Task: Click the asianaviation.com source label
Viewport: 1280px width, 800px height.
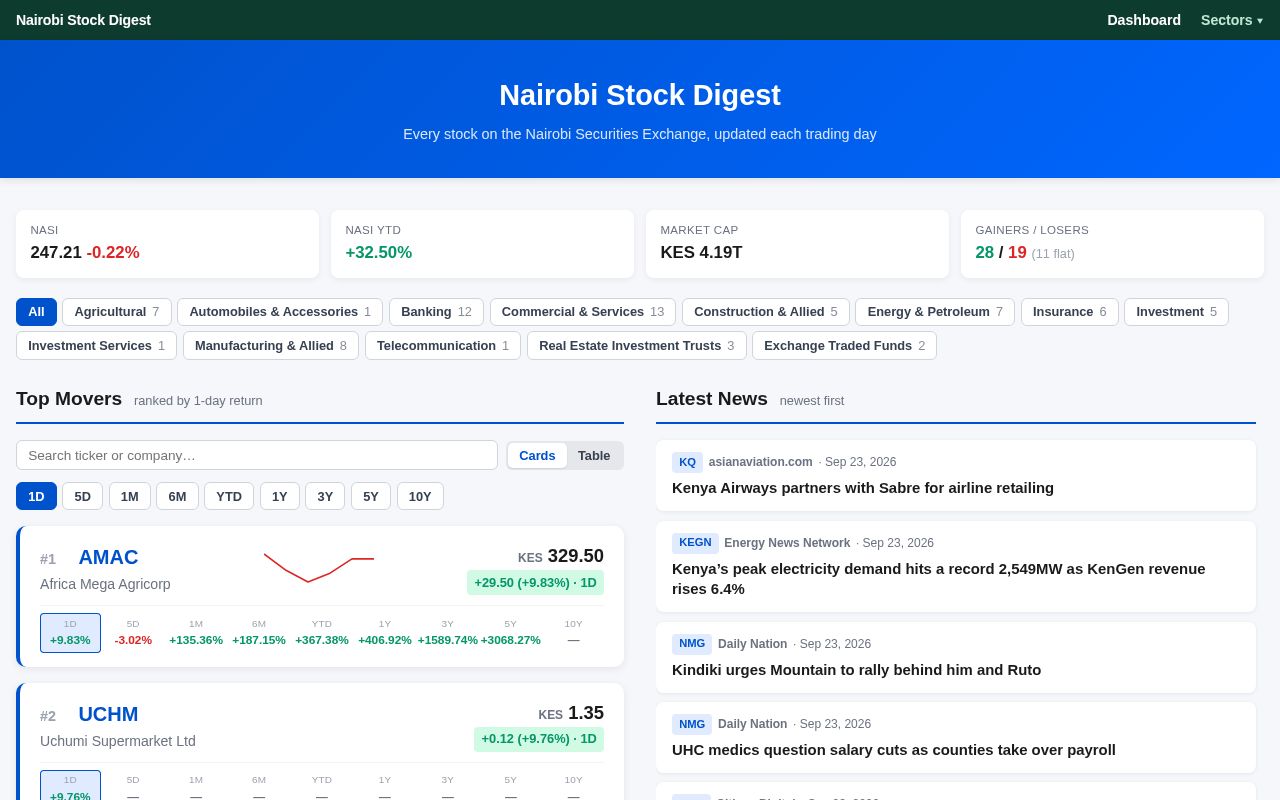Action: (x=760, y=462)
